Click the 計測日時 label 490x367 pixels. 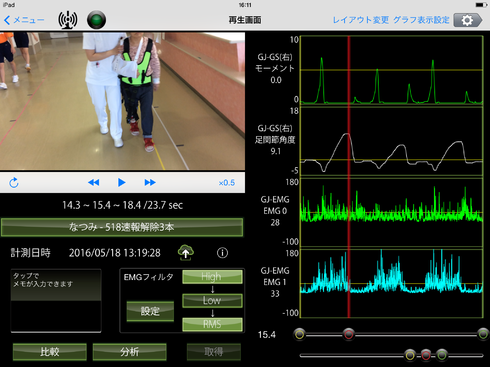tap(30, 253)
